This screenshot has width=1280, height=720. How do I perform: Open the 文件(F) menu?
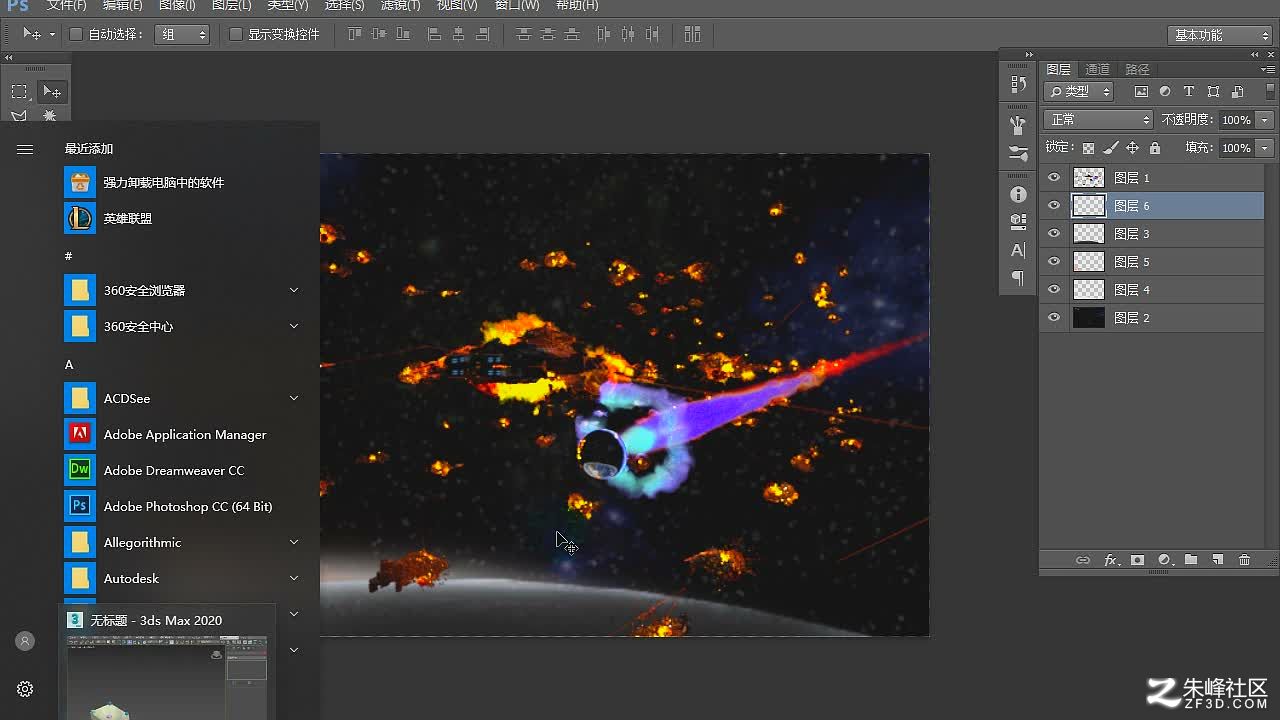(67, 5)
